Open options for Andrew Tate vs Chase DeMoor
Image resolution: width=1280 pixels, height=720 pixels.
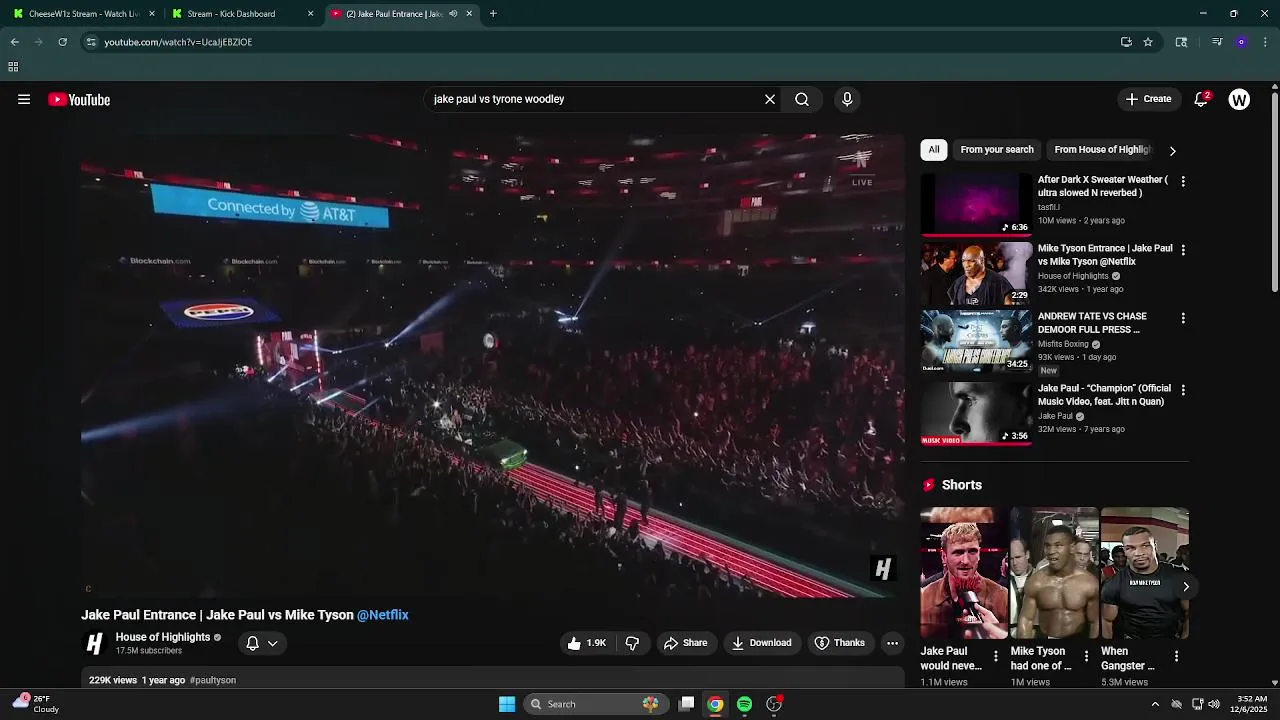click(x=1183, y=318)
